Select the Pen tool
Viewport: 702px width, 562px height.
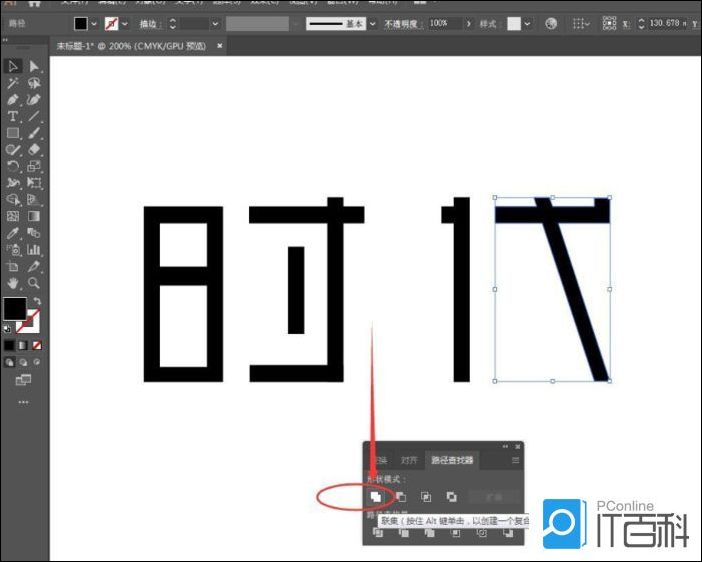tap(13, 100)
